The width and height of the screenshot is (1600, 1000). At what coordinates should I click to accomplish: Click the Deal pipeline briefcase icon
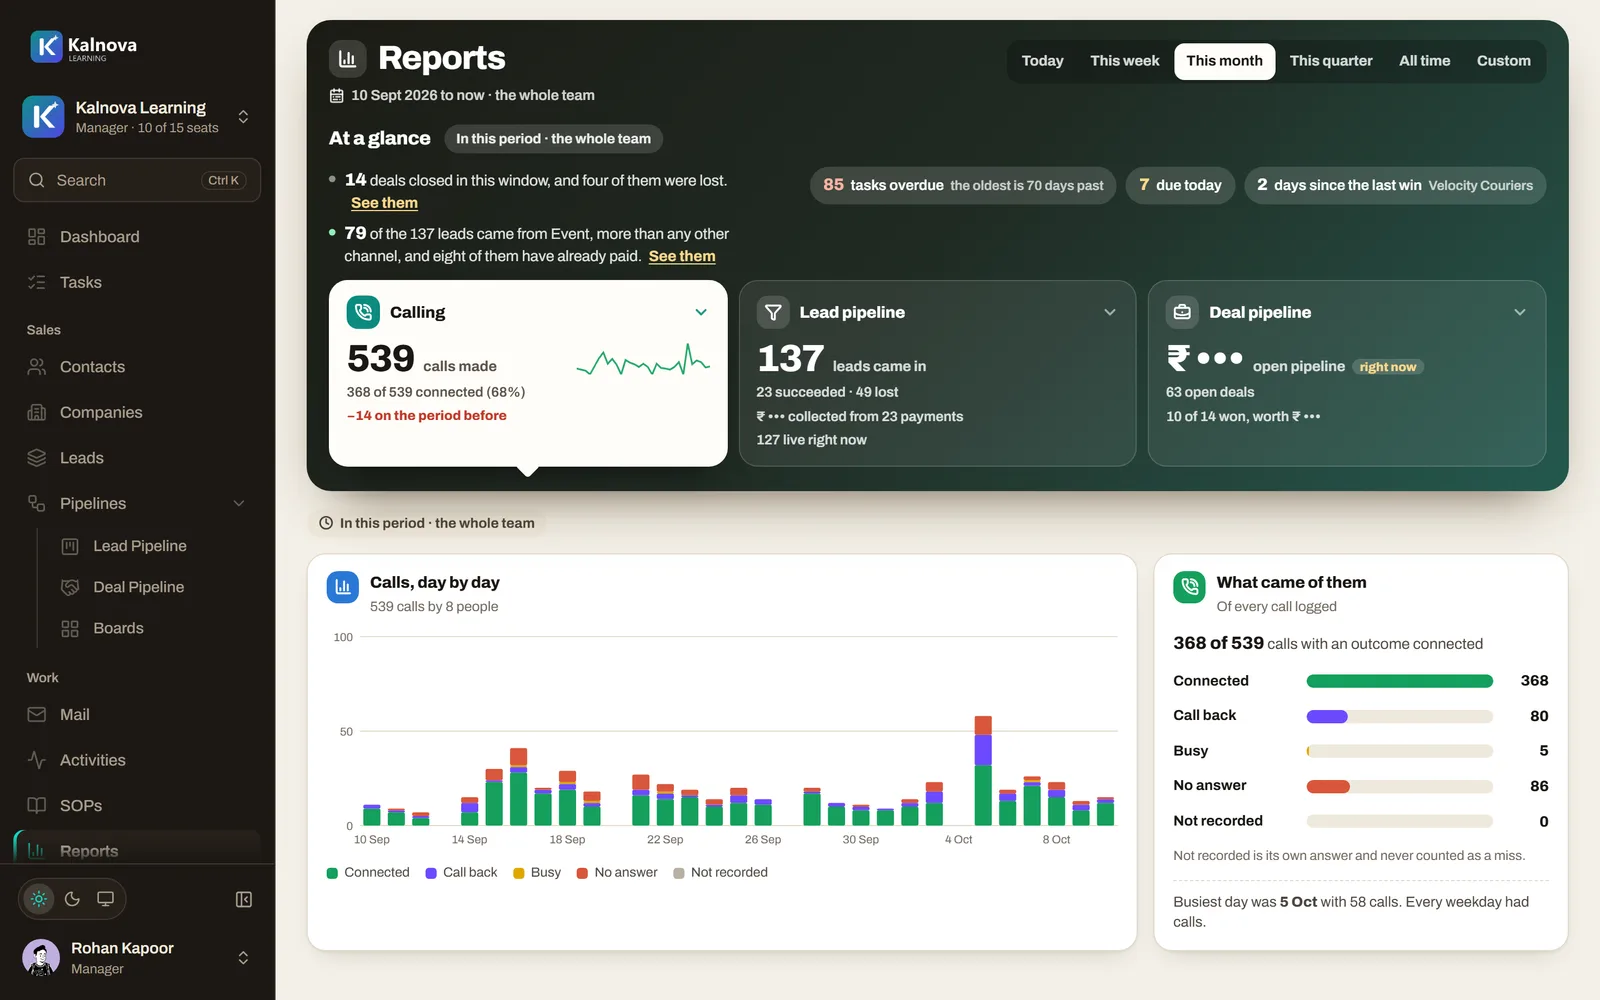(x=1182, y=312)
